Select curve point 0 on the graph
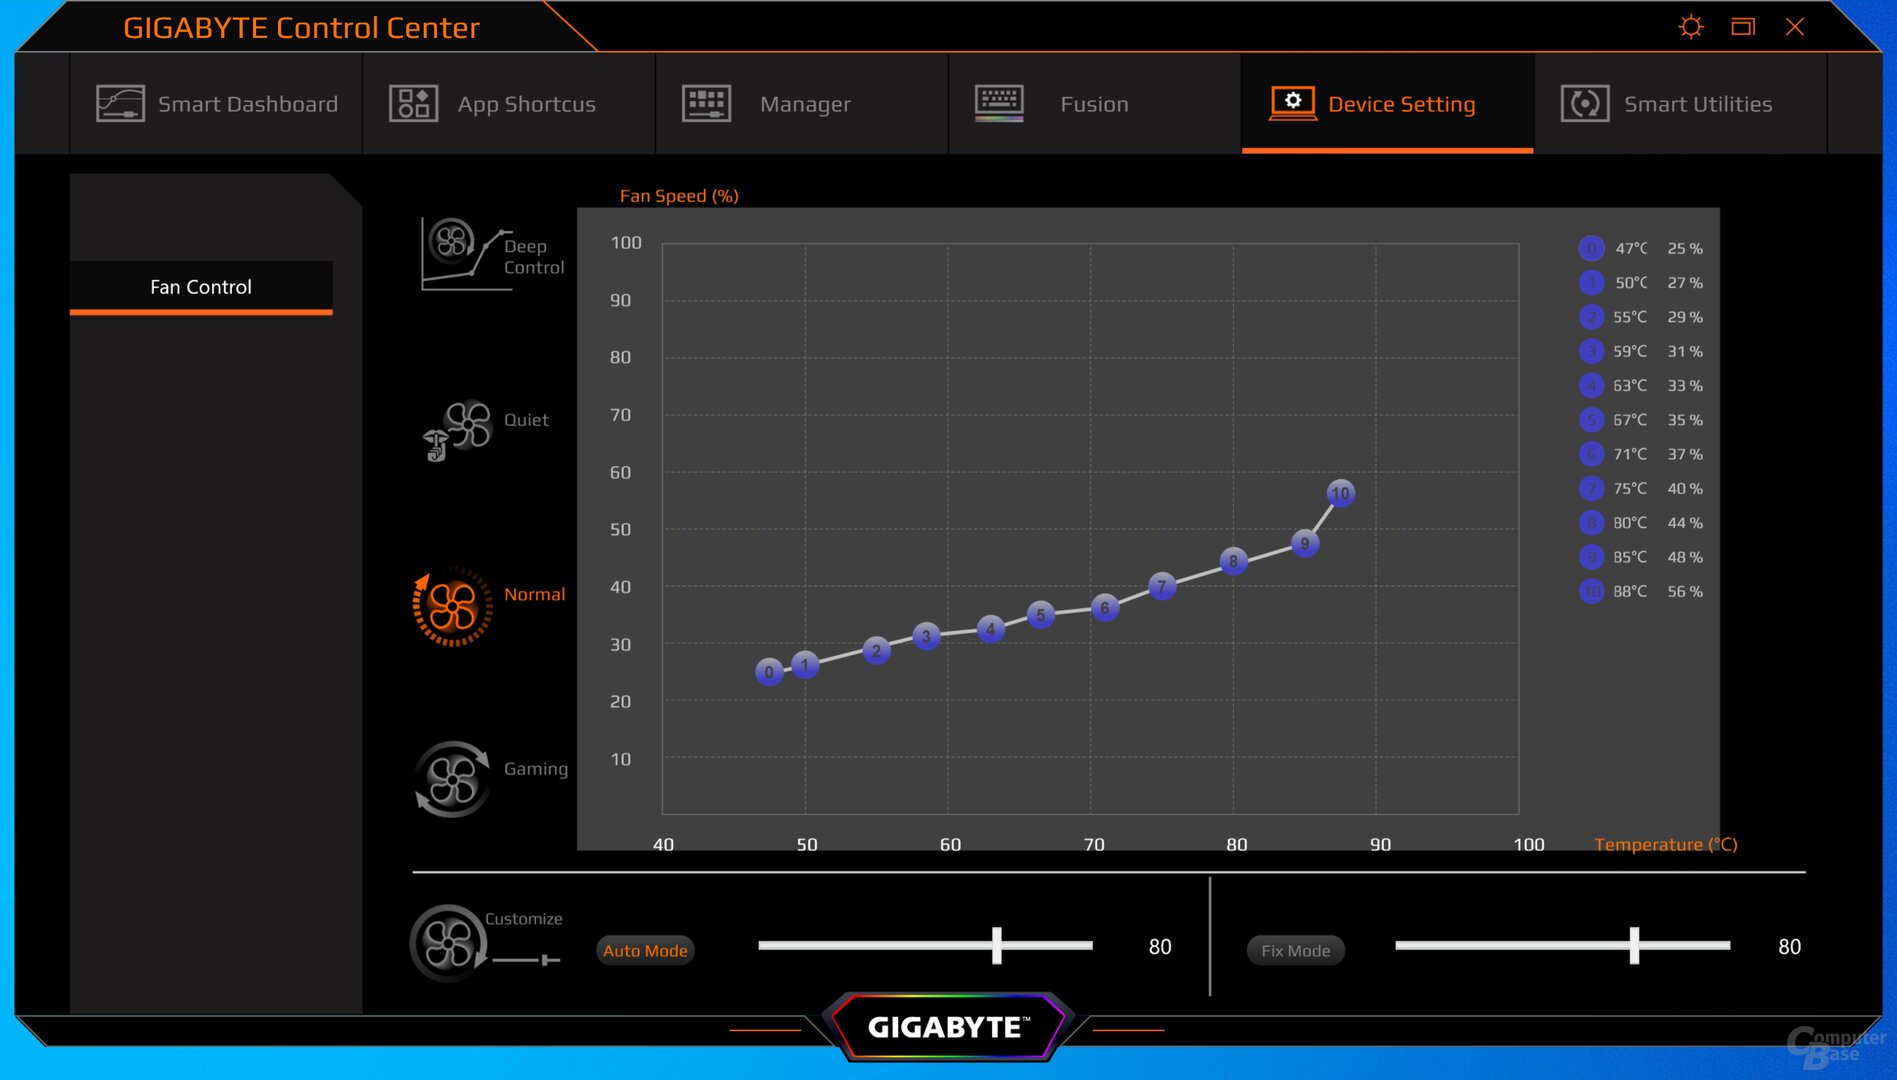Image resolution: width=1897 pixels, height=1080 pixels. point(769,672)
